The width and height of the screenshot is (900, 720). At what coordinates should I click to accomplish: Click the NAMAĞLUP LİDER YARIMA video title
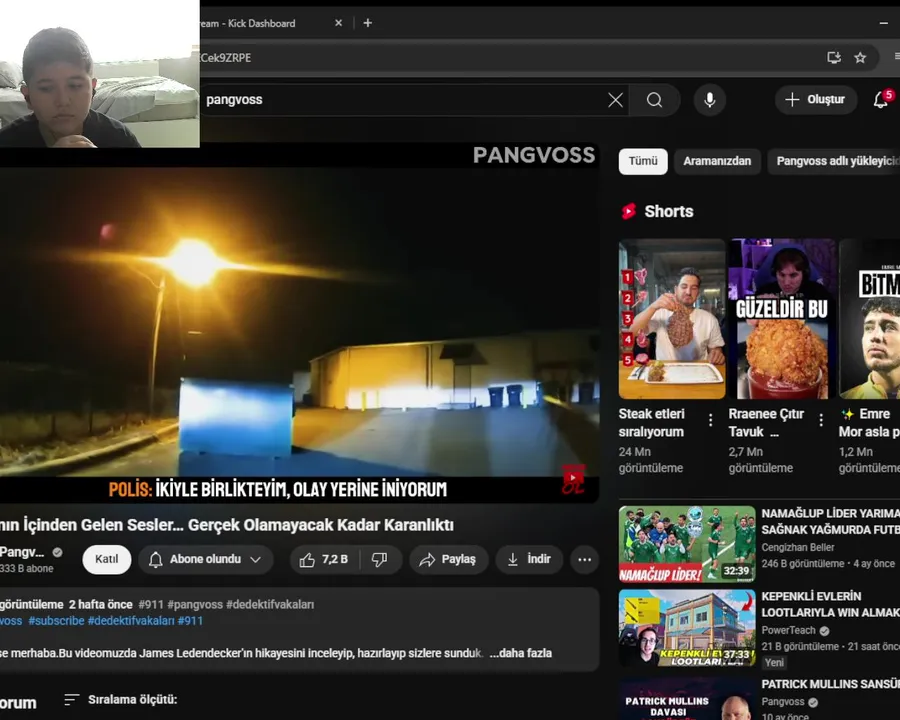point(831,521)
